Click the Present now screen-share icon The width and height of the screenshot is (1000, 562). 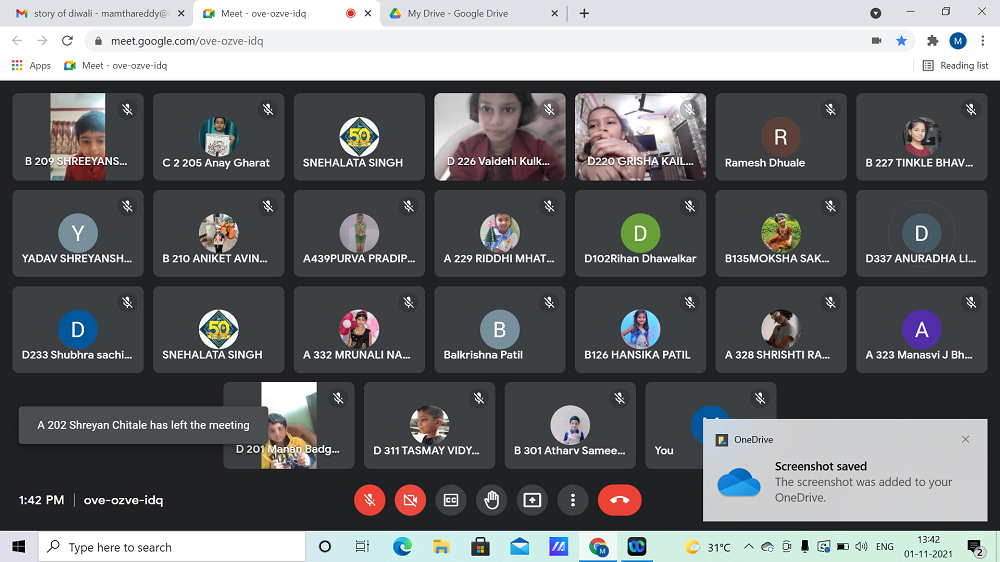(x=532, y=500)
